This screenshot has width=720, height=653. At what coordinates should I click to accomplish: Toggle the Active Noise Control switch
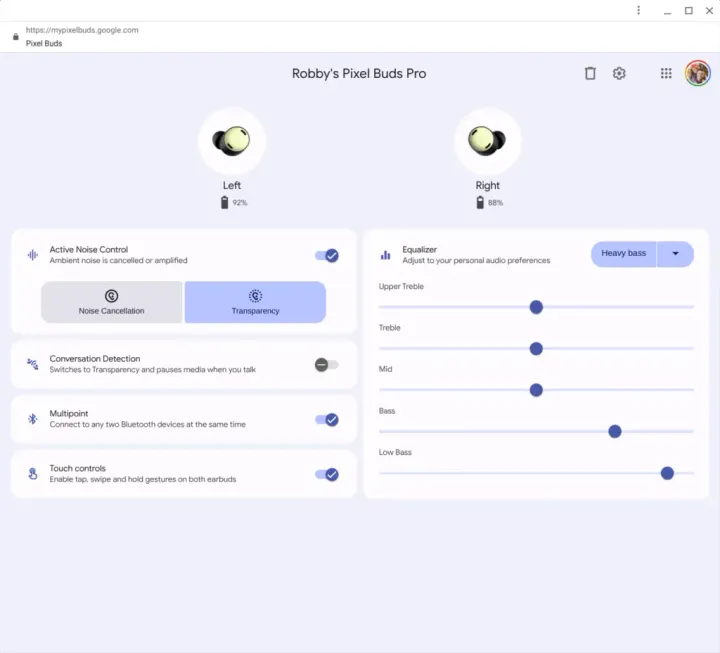tap(327, 255)
